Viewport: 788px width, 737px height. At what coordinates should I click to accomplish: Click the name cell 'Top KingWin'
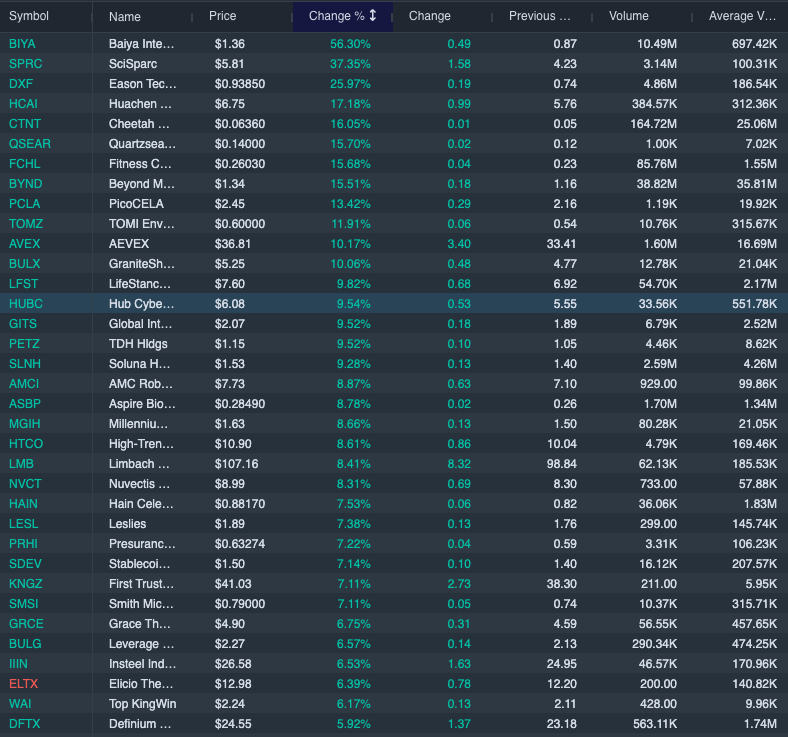[143, 704]
